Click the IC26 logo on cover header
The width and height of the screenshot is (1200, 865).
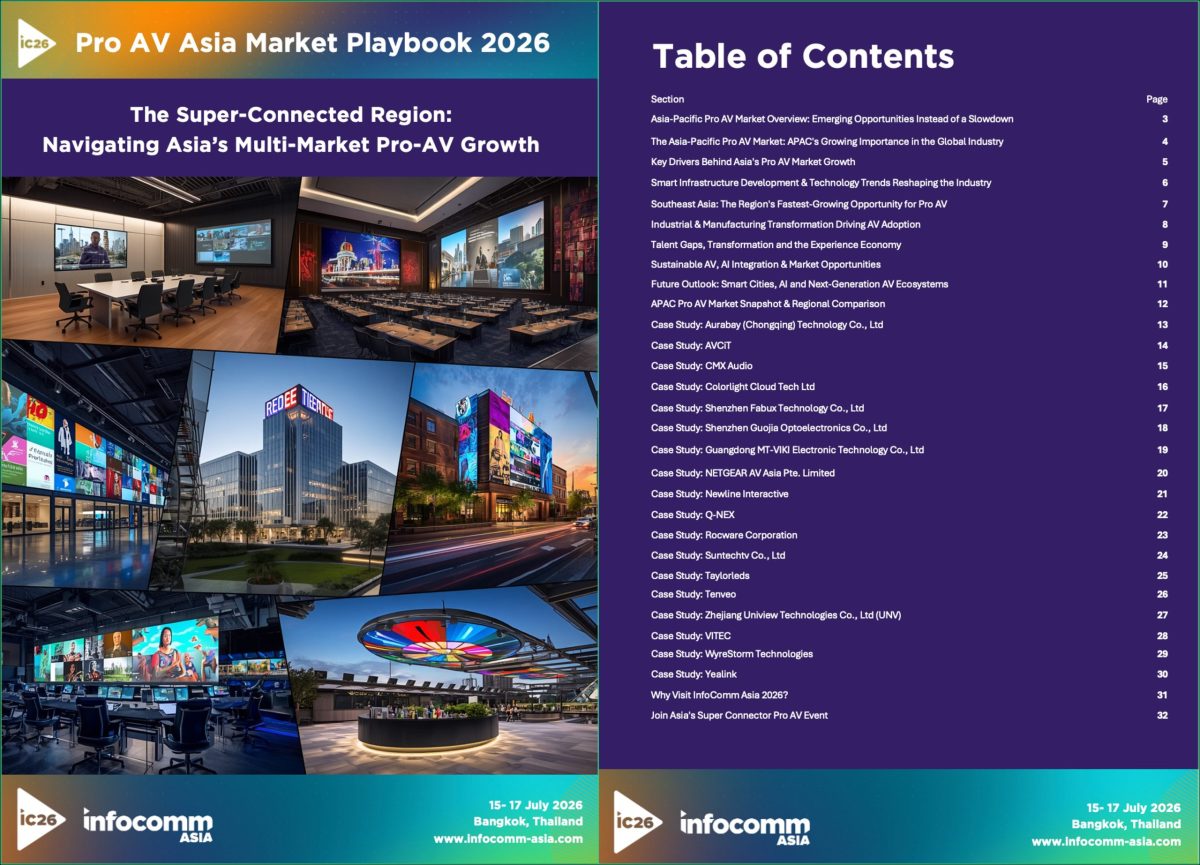coord(38,43)
